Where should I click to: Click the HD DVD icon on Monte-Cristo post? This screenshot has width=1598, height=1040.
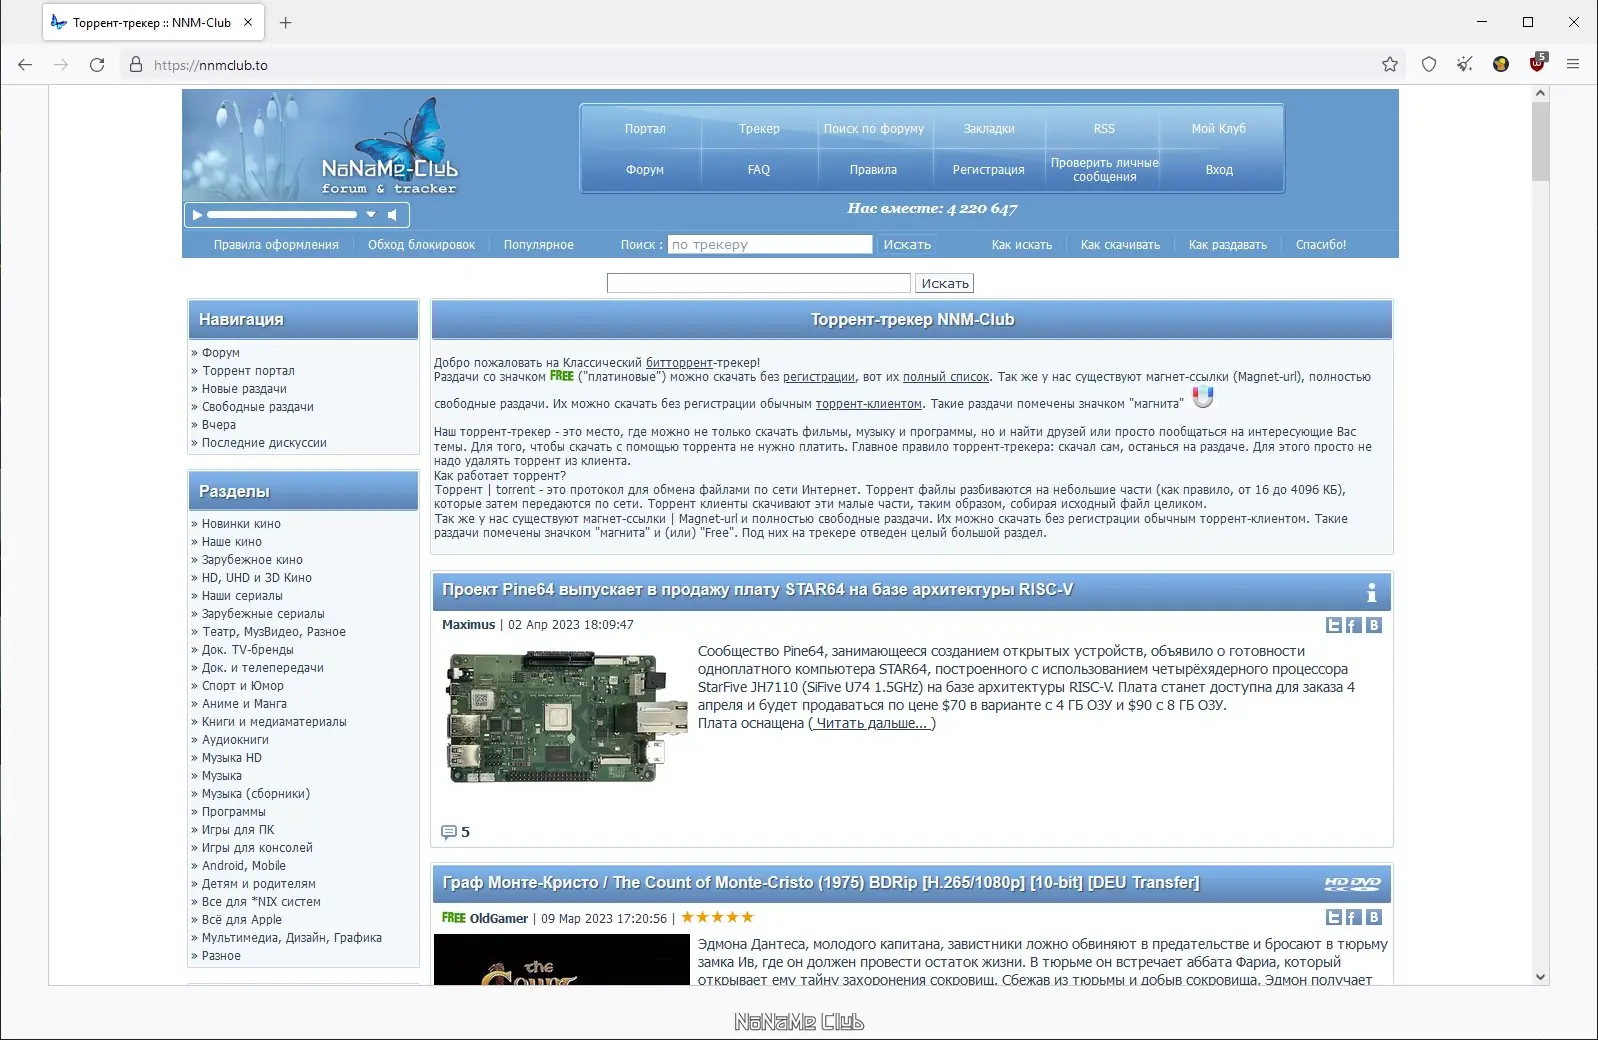[x=1352, y=883]
